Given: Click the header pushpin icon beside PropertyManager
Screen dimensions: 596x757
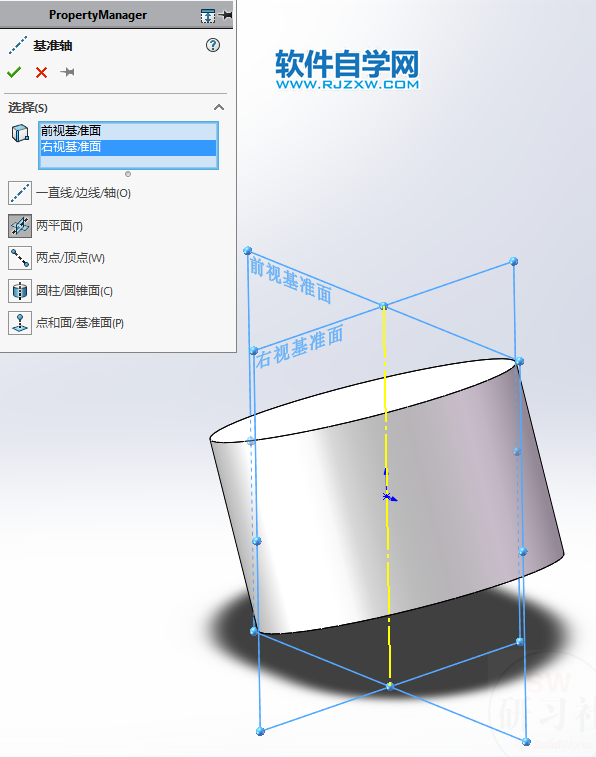Looking at the screenshot, I should (225, 15).
